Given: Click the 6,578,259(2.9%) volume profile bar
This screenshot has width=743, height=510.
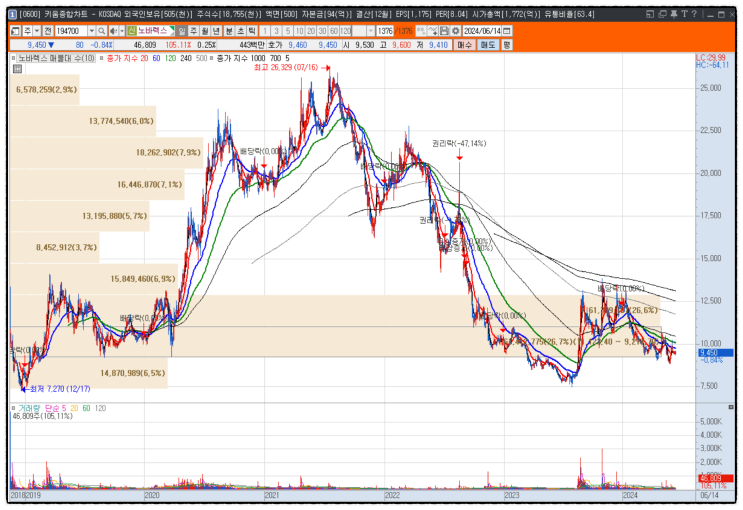Looking at the screenshot, I should coord(45,90).
